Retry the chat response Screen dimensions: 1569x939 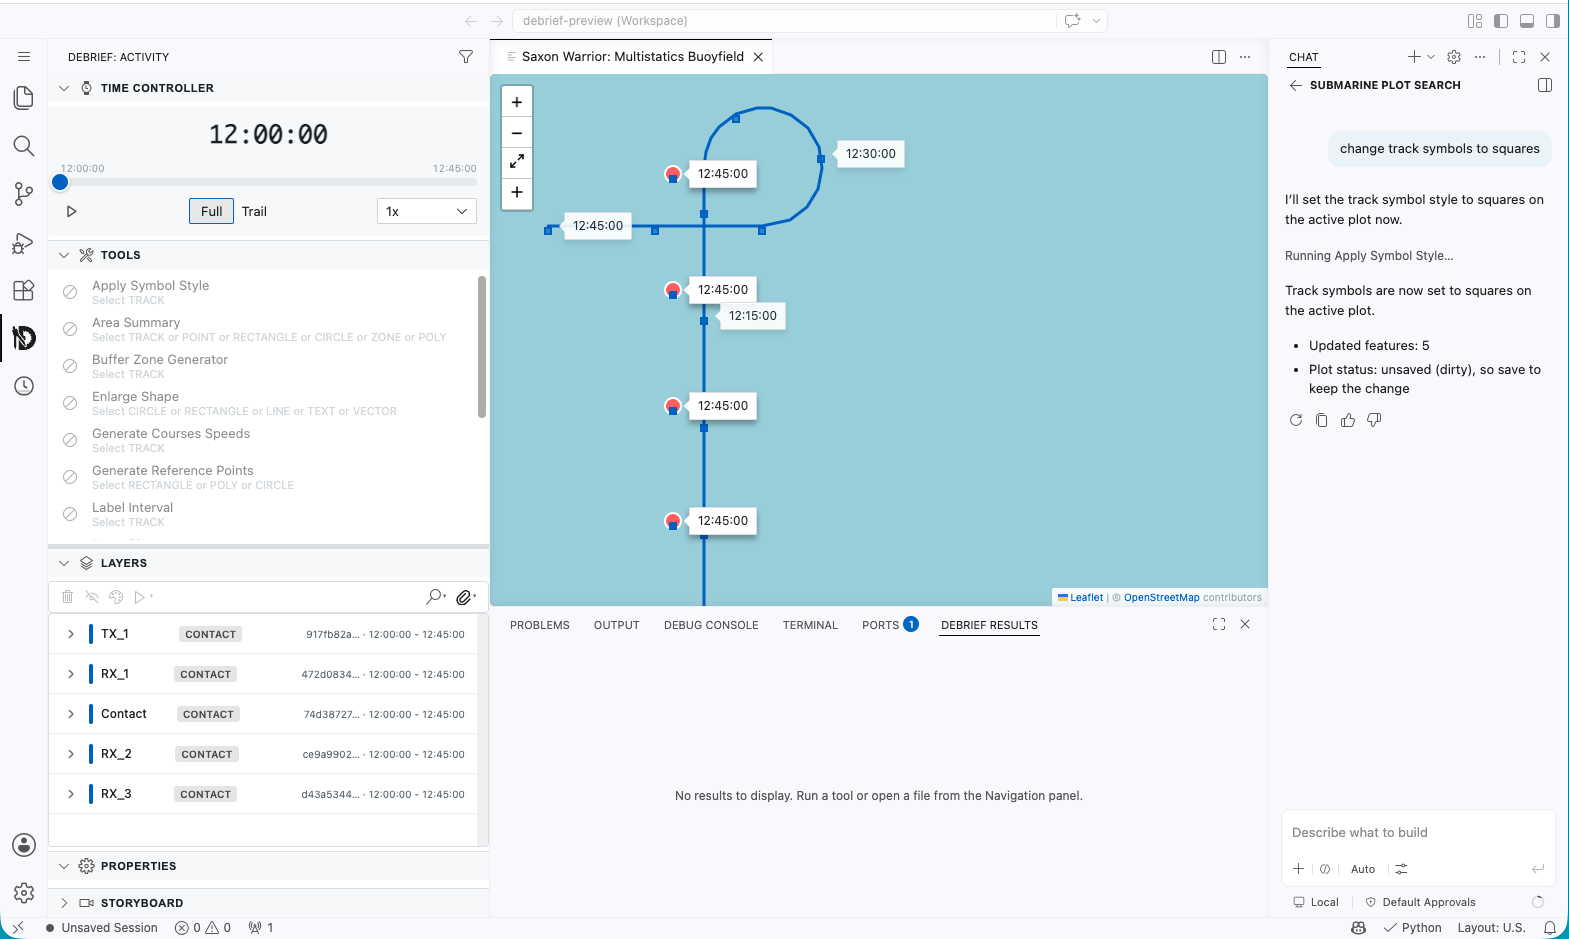1296,420
